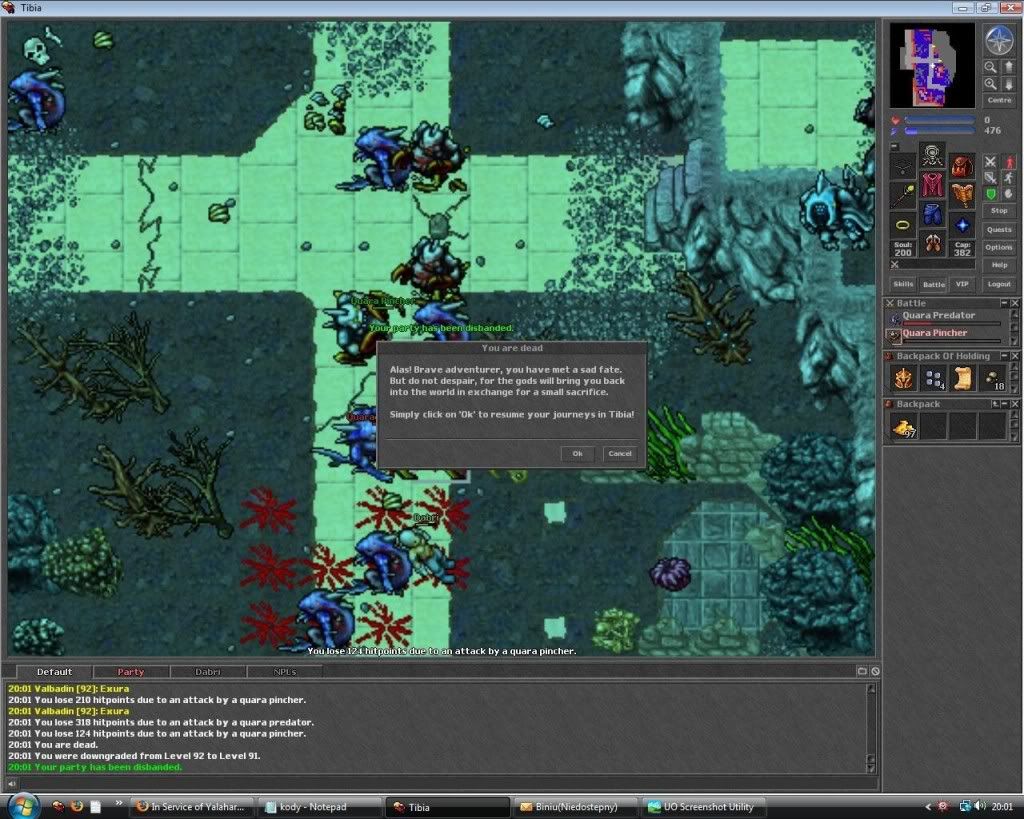This screenshot has height=819, width=1024.
Task: Click the Quara Predator creature icon in Battle list
Action: tap(893, 318)
